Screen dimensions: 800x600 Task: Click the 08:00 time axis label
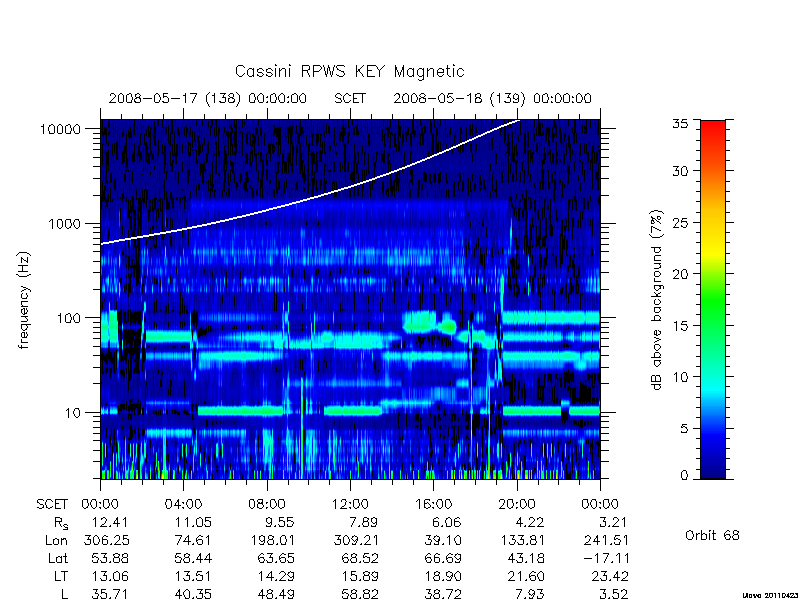pyautogui.click(x=267, y=505)
